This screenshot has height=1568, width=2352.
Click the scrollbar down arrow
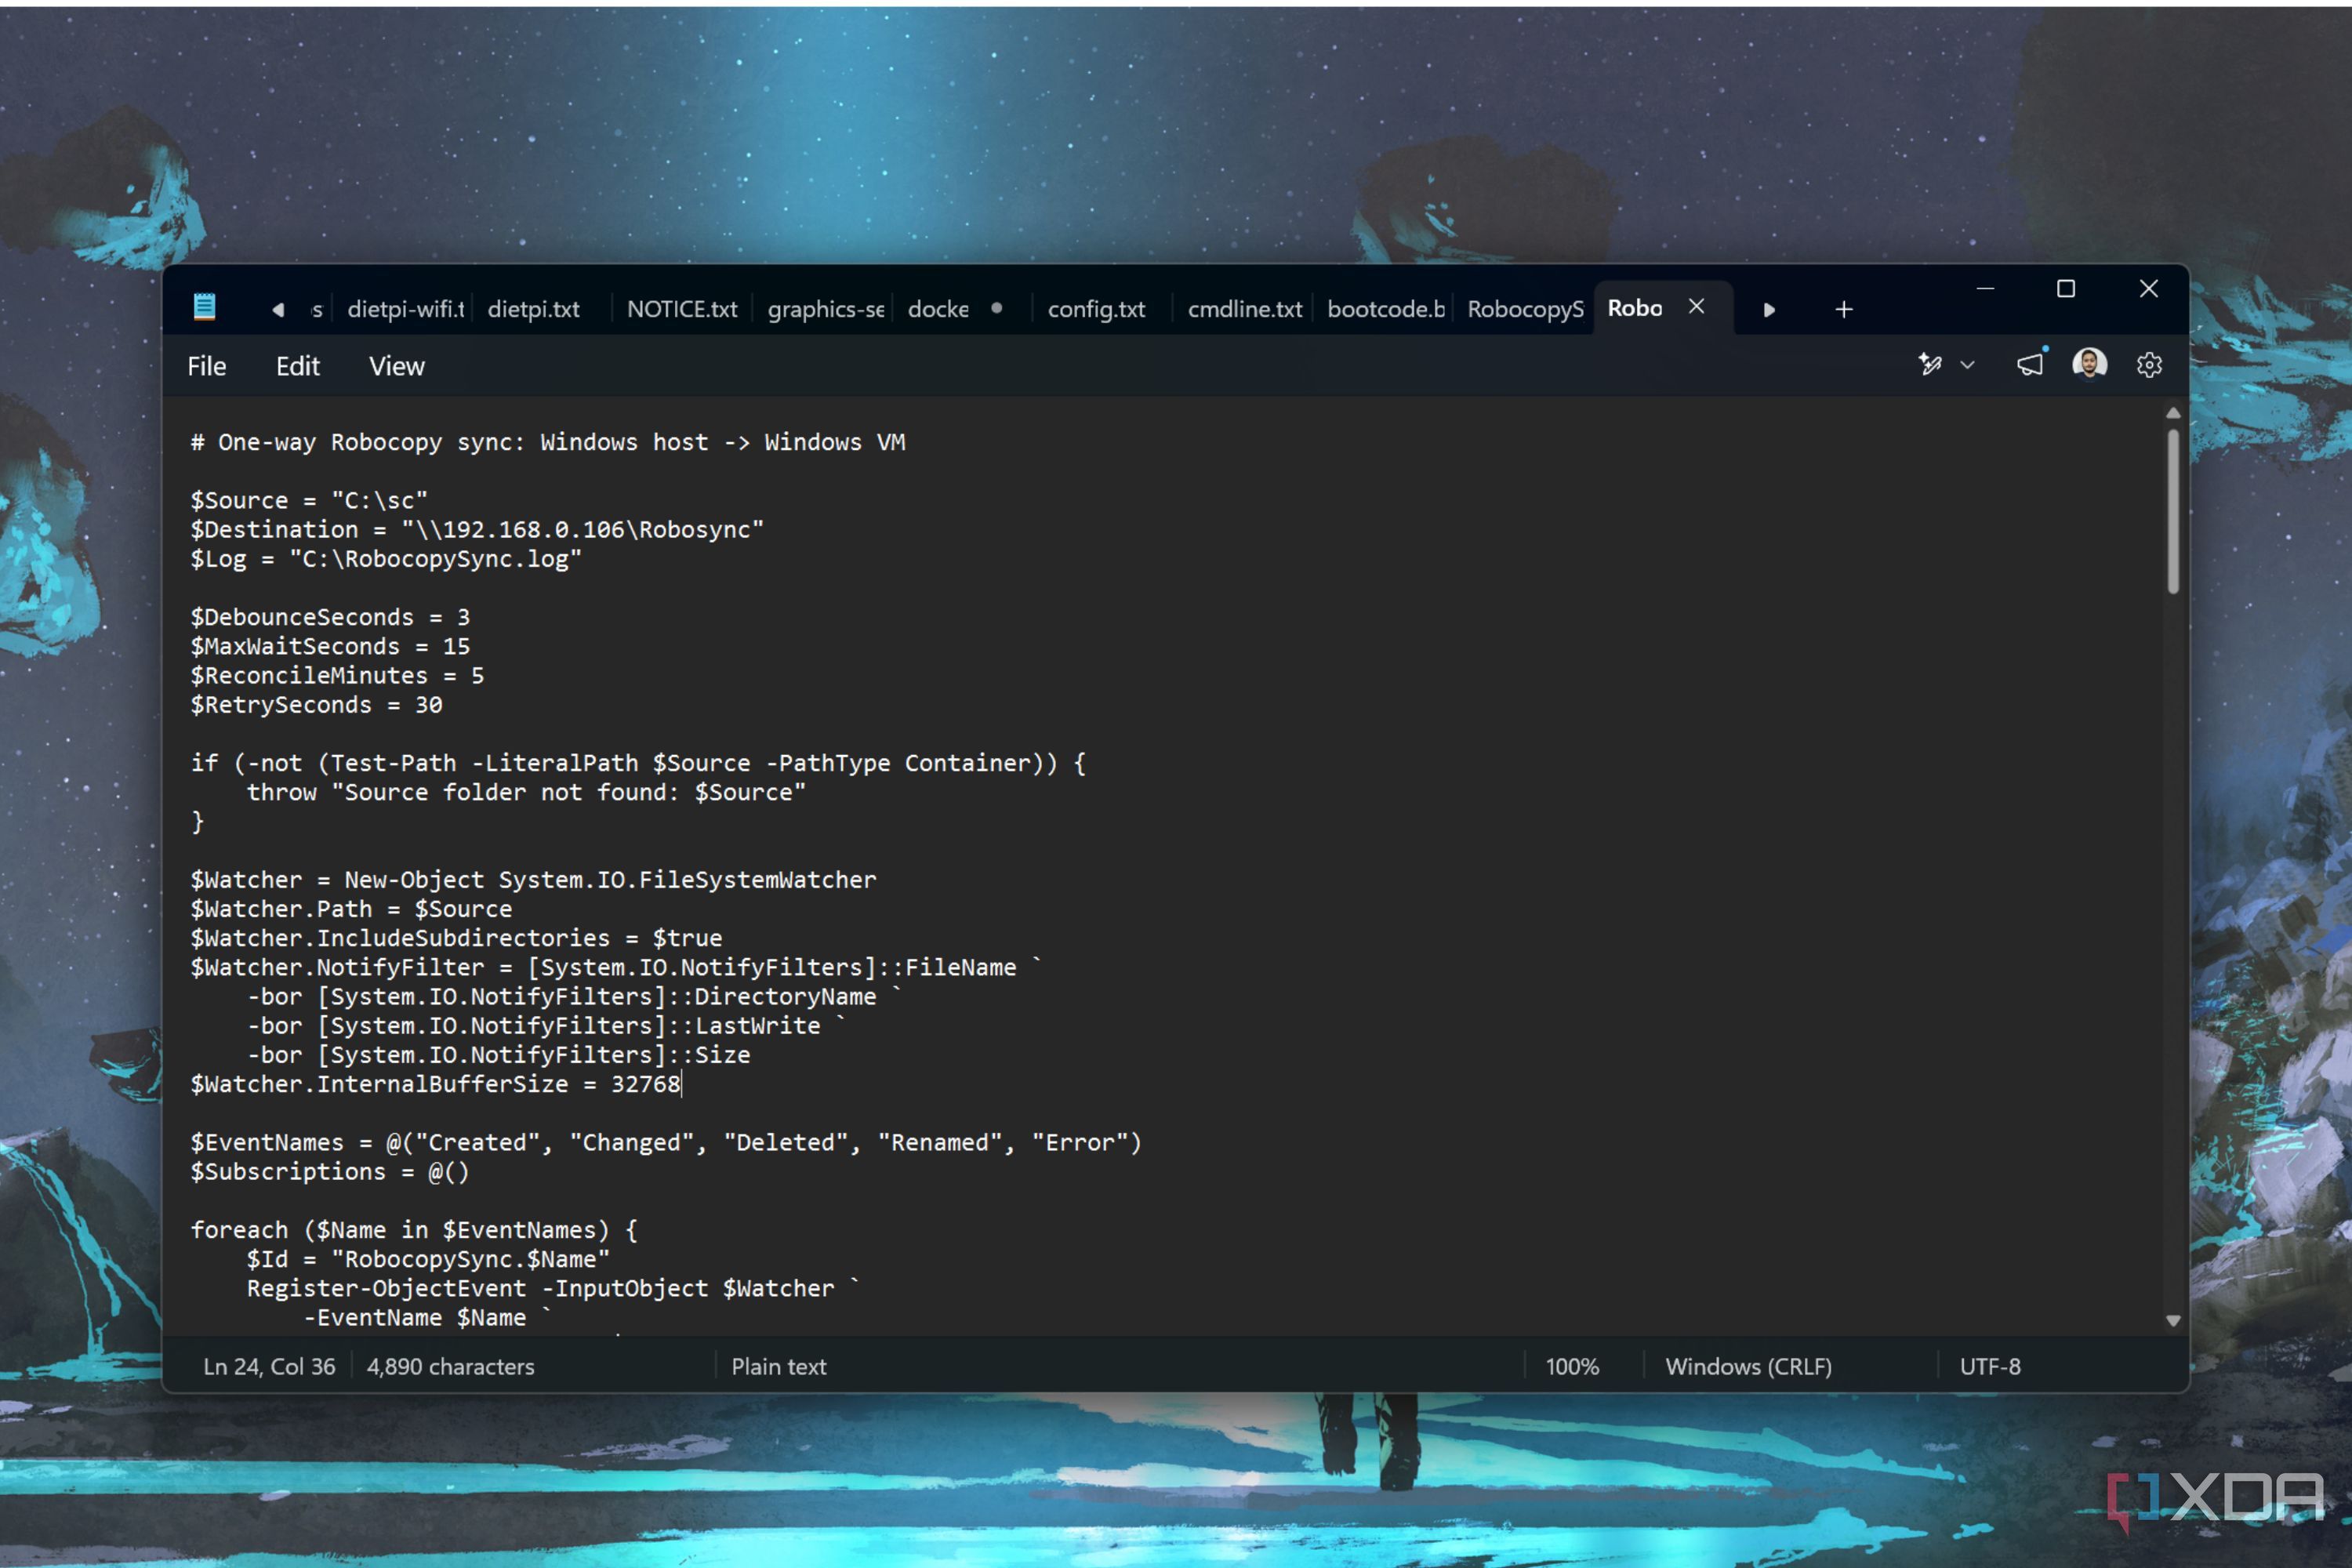[2172, 1320]
